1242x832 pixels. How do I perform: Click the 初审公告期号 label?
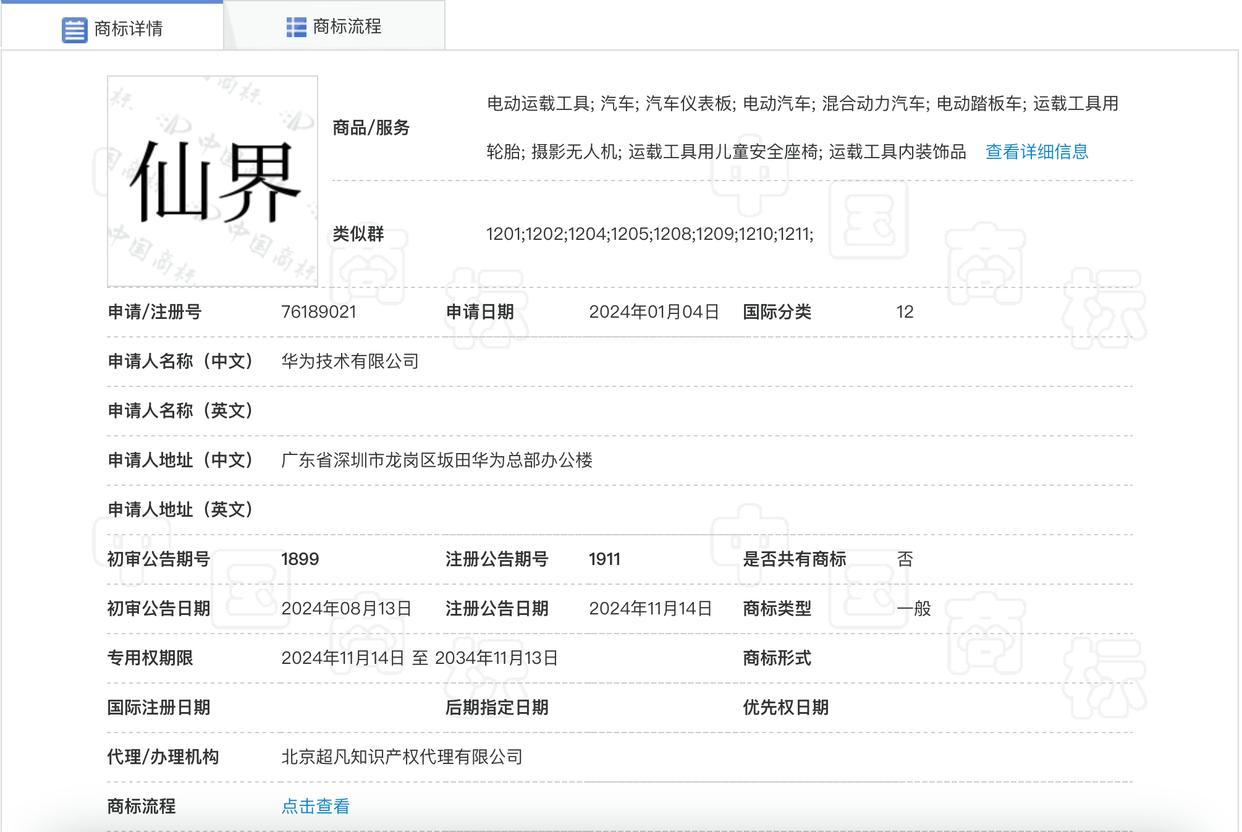(x=159, y=559)
